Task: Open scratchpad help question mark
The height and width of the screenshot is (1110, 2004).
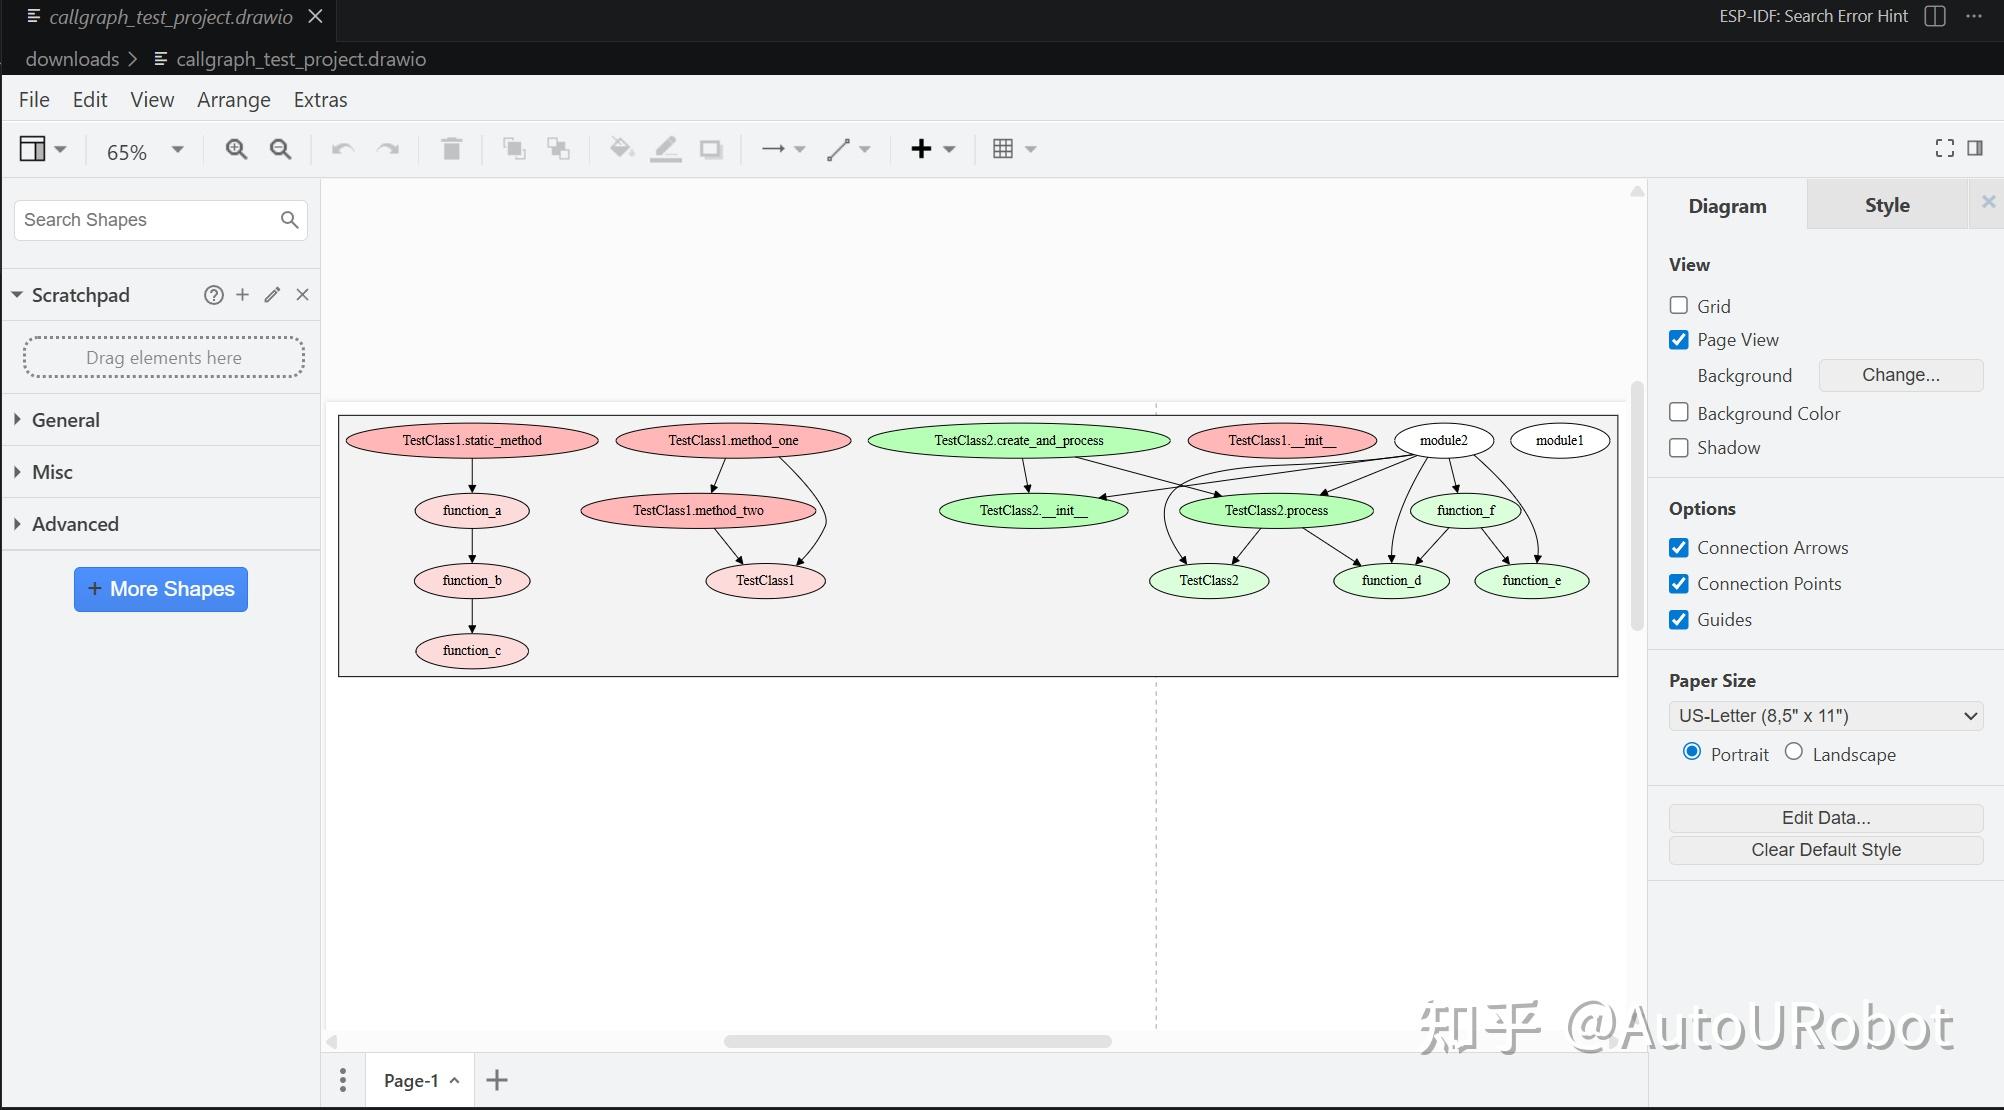Action: [x=213, y=295]
